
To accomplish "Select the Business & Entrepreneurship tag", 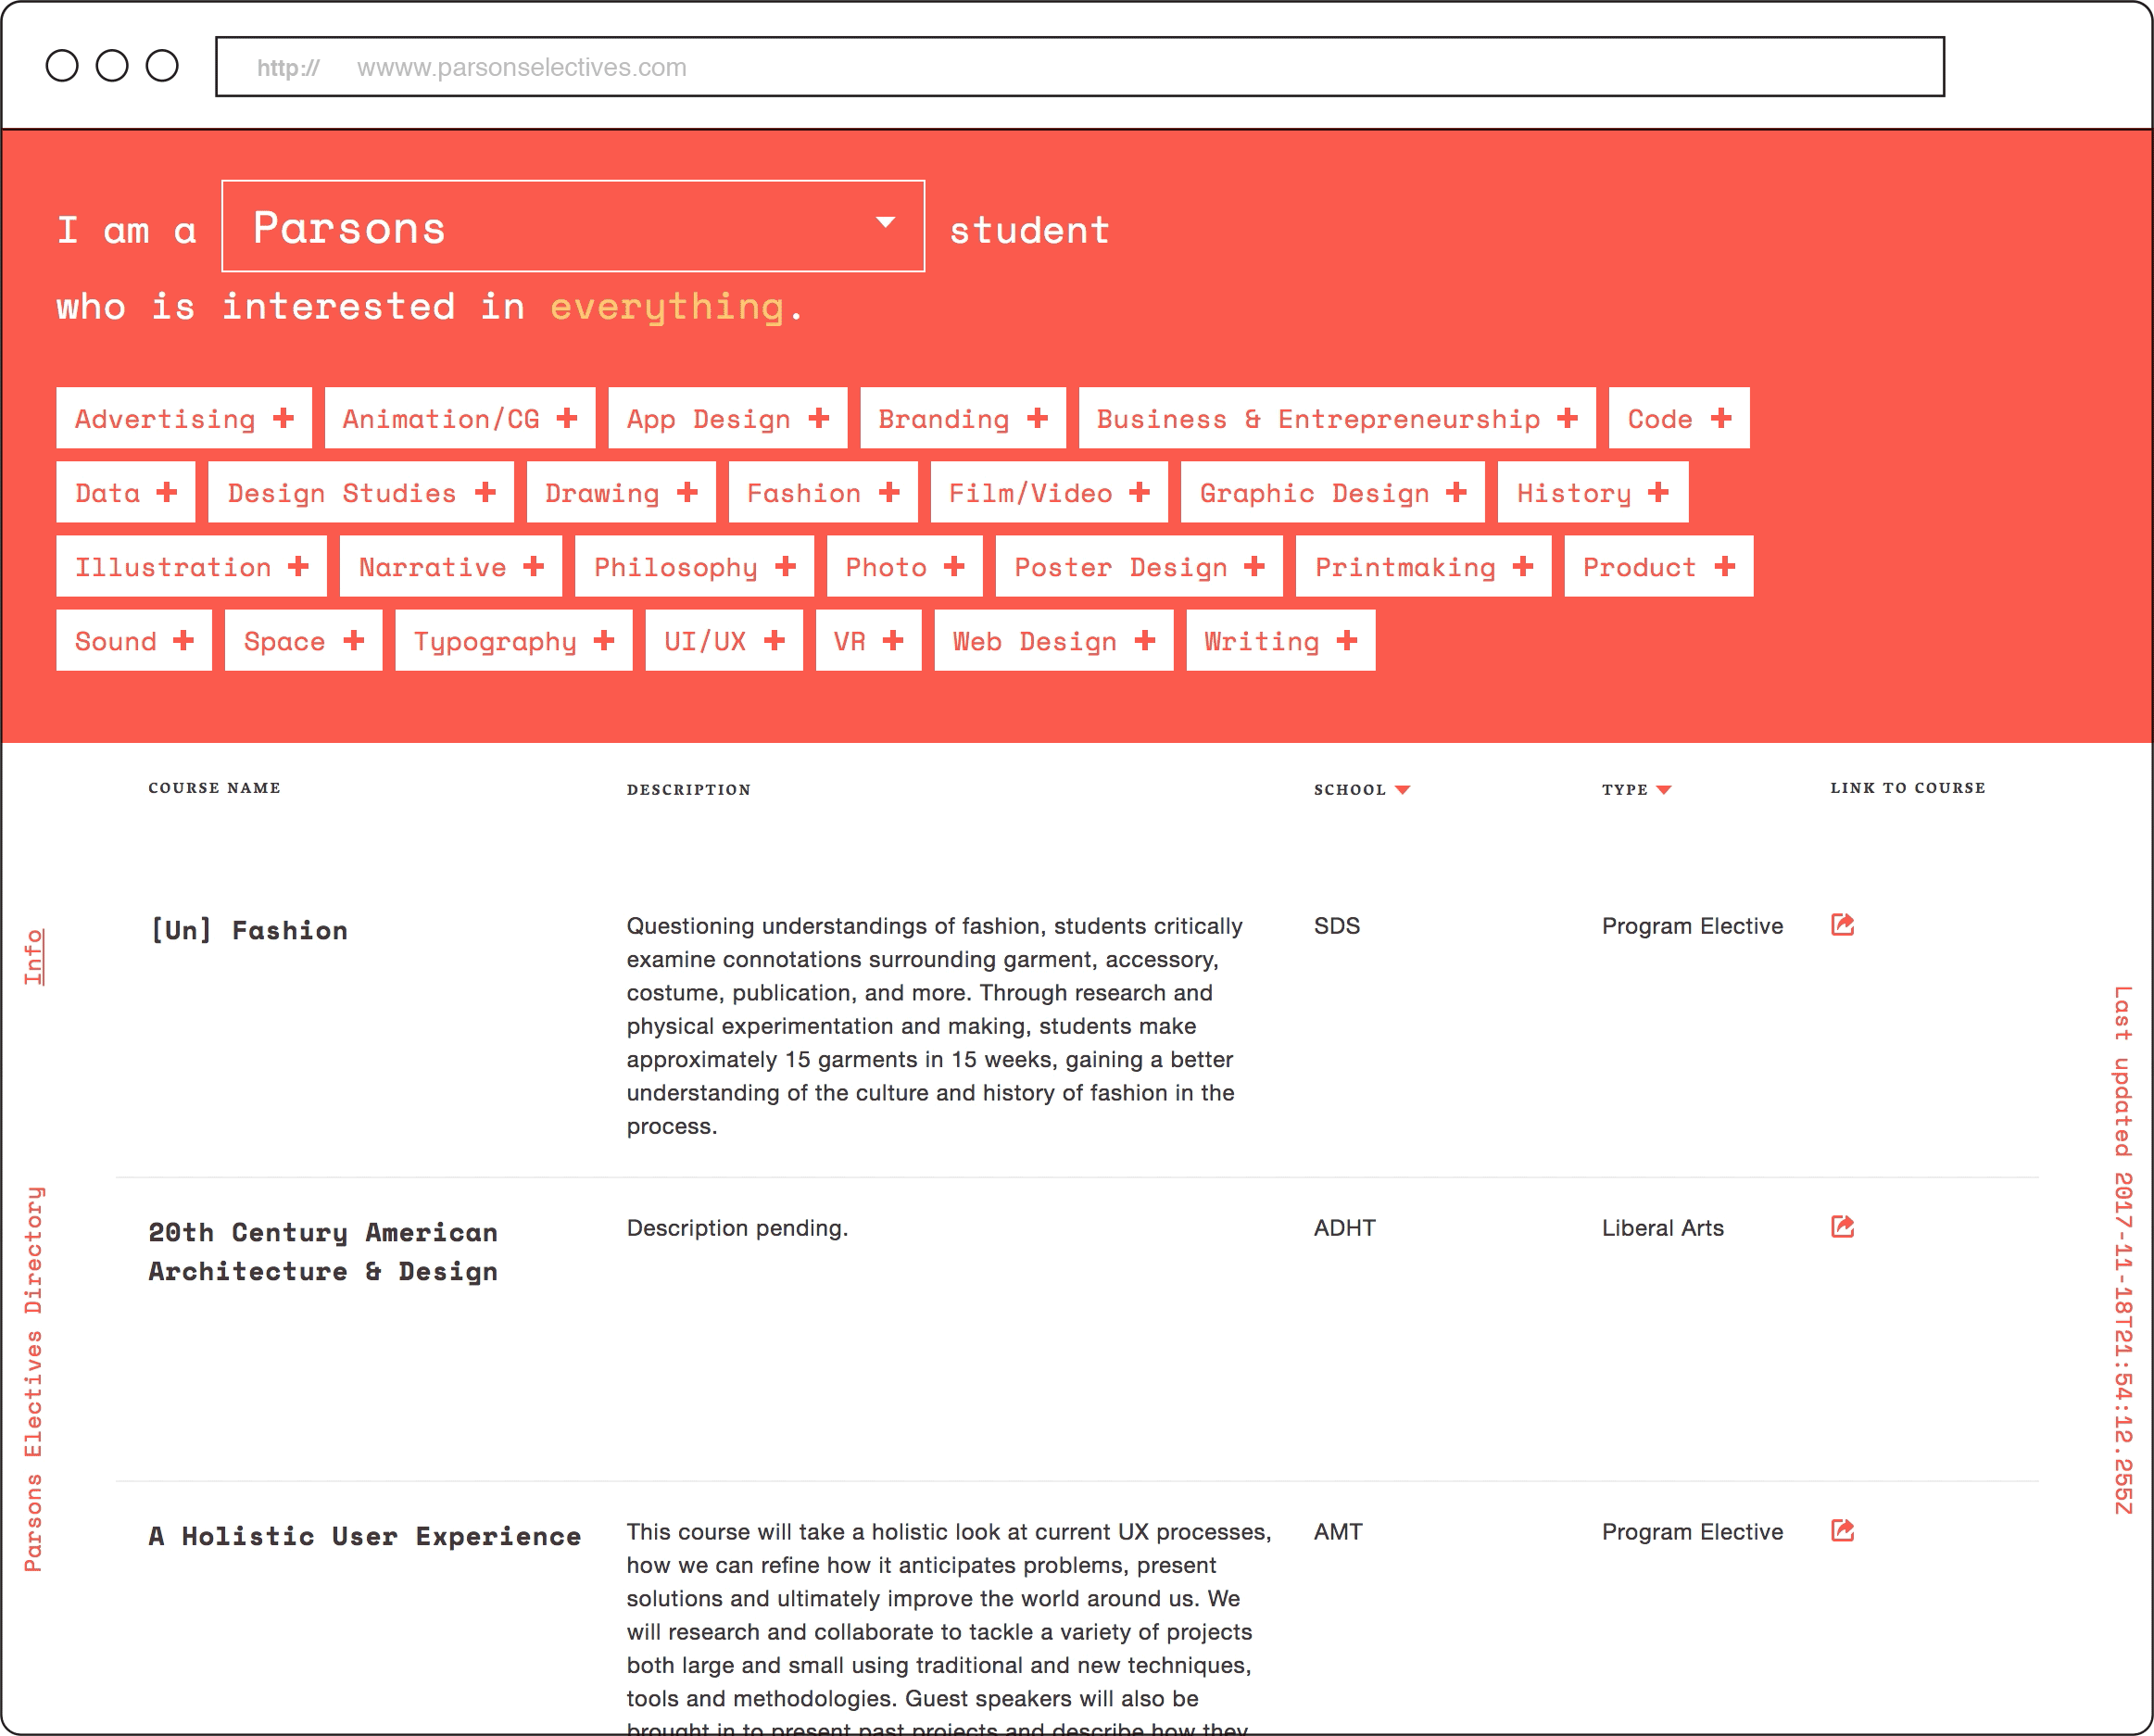I will point(1337,418).
